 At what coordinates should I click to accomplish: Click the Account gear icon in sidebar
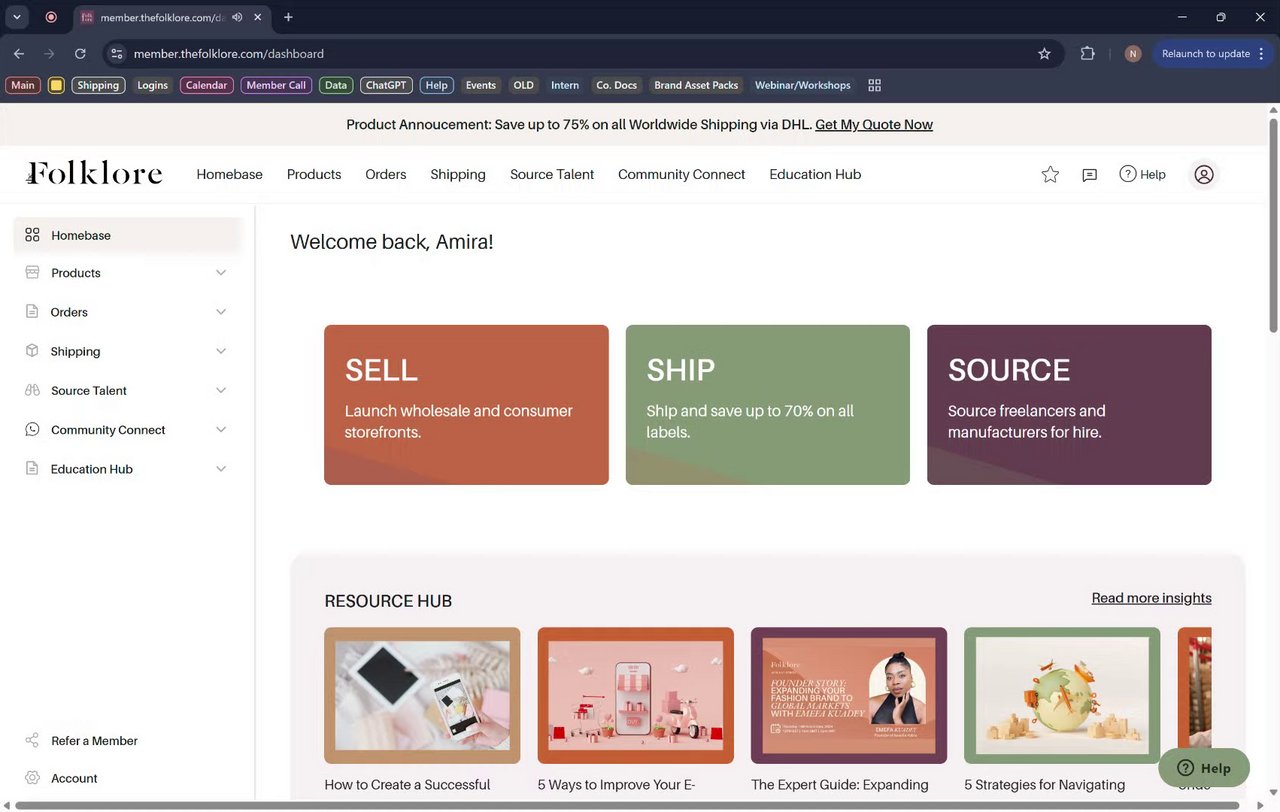coord(32,778)
